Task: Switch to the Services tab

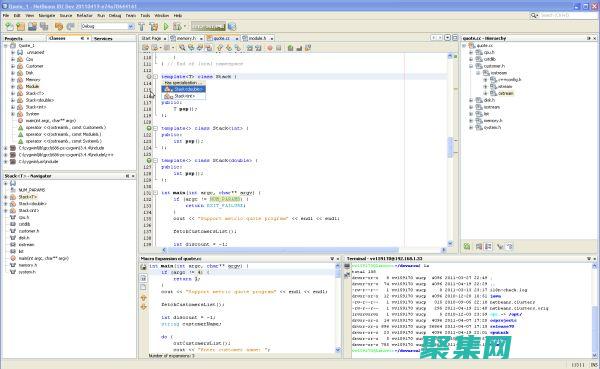Action: [103, 39]
